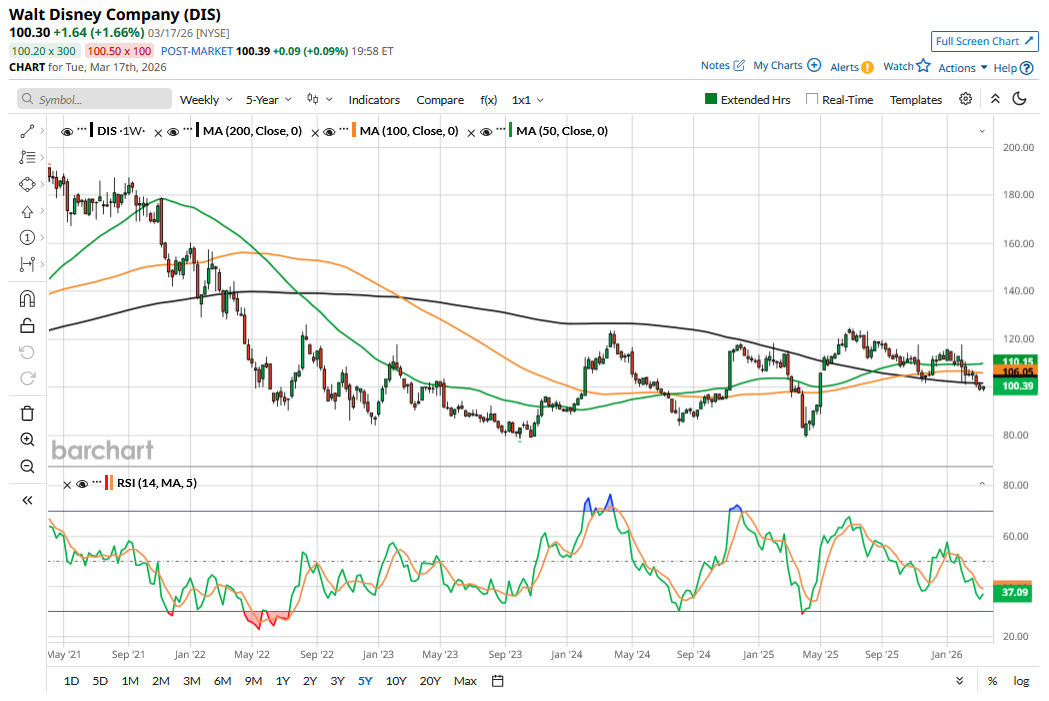Open the Weekly frequency dropdown
1049x701 pixels.
[x=205, y=100]
